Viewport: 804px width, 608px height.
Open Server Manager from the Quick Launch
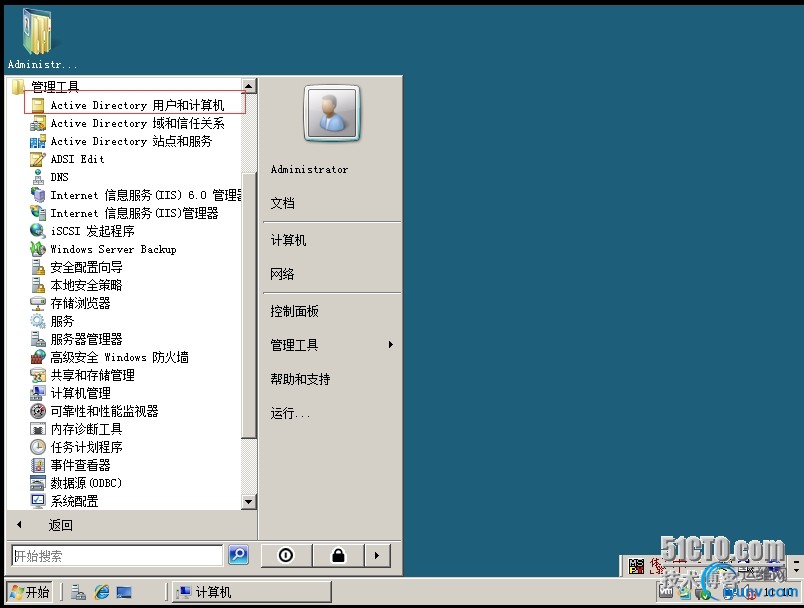pos(78,593)
